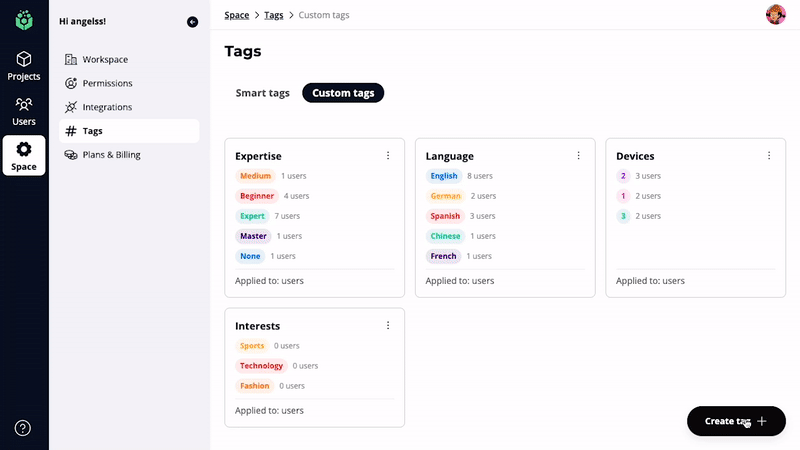Open Projects in the left sidebar
800x450 pixels.
24,66
